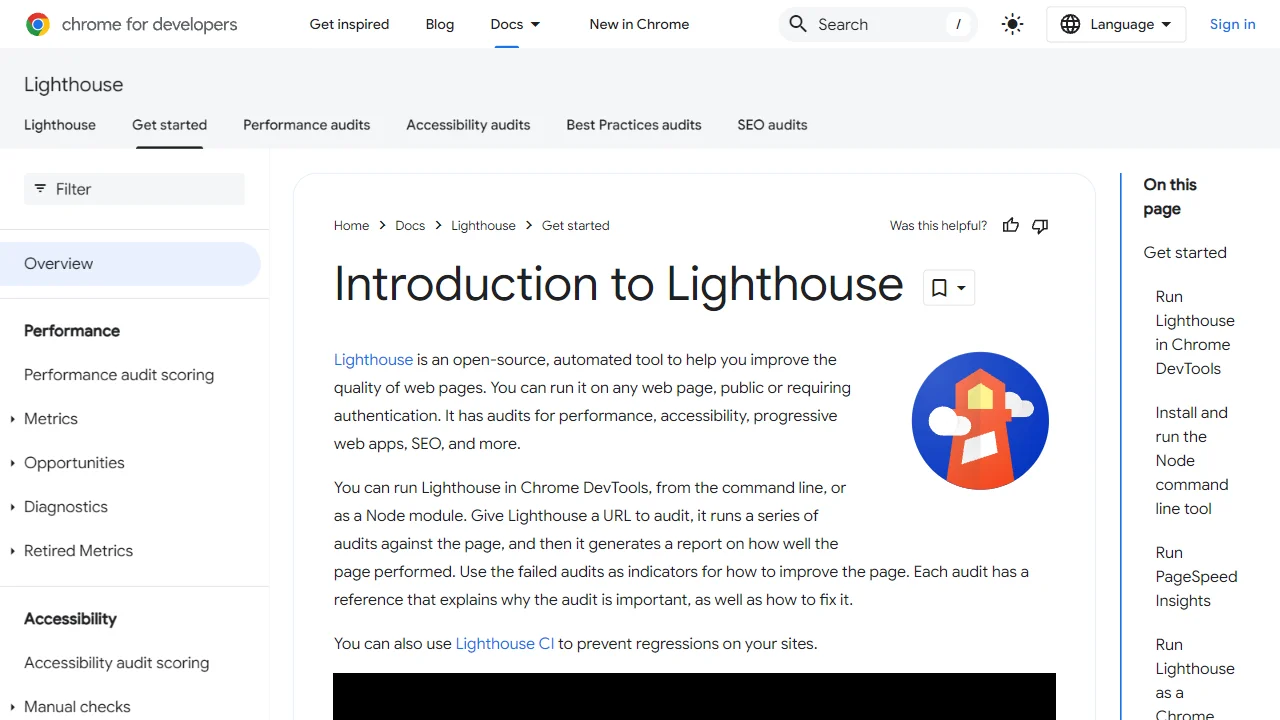Click the globe icon in Language button
The height and width of the screenshot is (720, 1280).
(x=1070, y=24)
